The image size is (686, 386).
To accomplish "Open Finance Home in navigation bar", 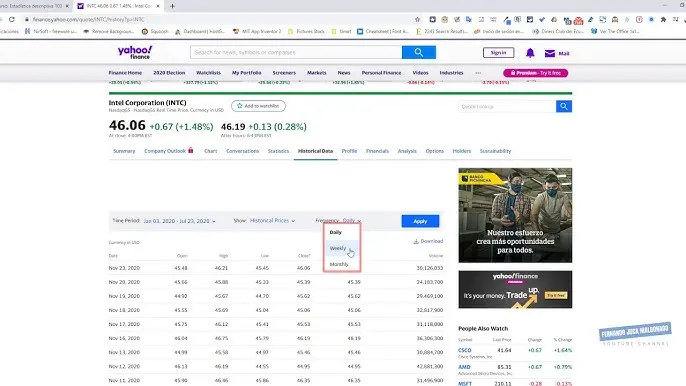I will 125,73.
